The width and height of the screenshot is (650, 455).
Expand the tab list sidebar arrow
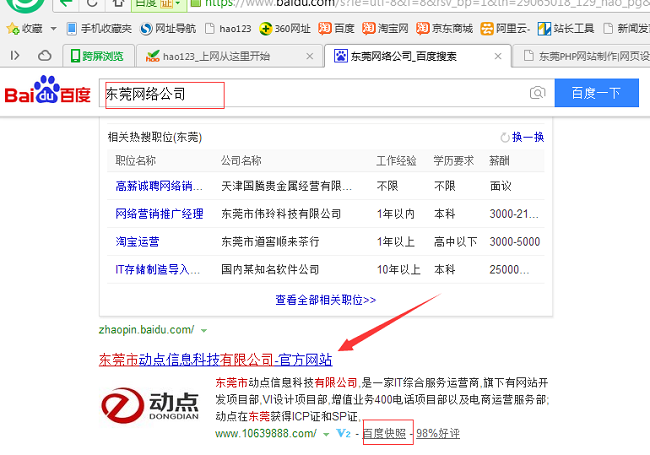pos(15,55)
